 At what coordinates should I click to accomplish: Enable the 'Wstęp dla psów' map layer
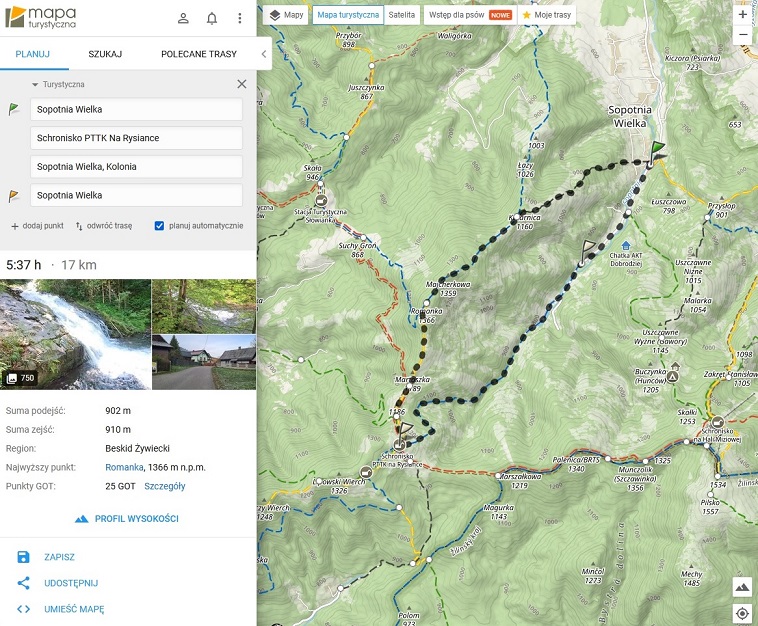point(469,15)
